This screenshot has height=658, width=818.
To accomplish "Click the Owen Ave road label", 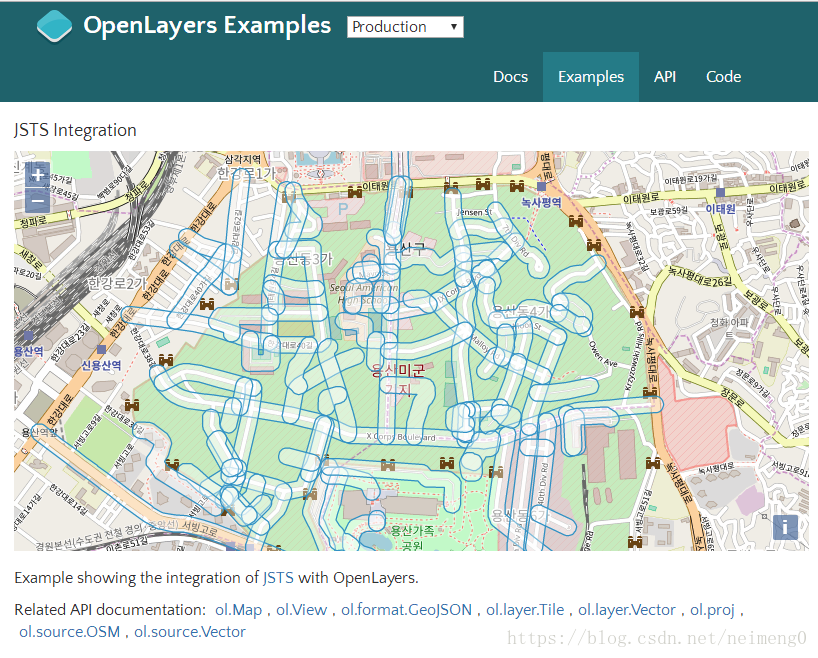I will pos(603,354).
